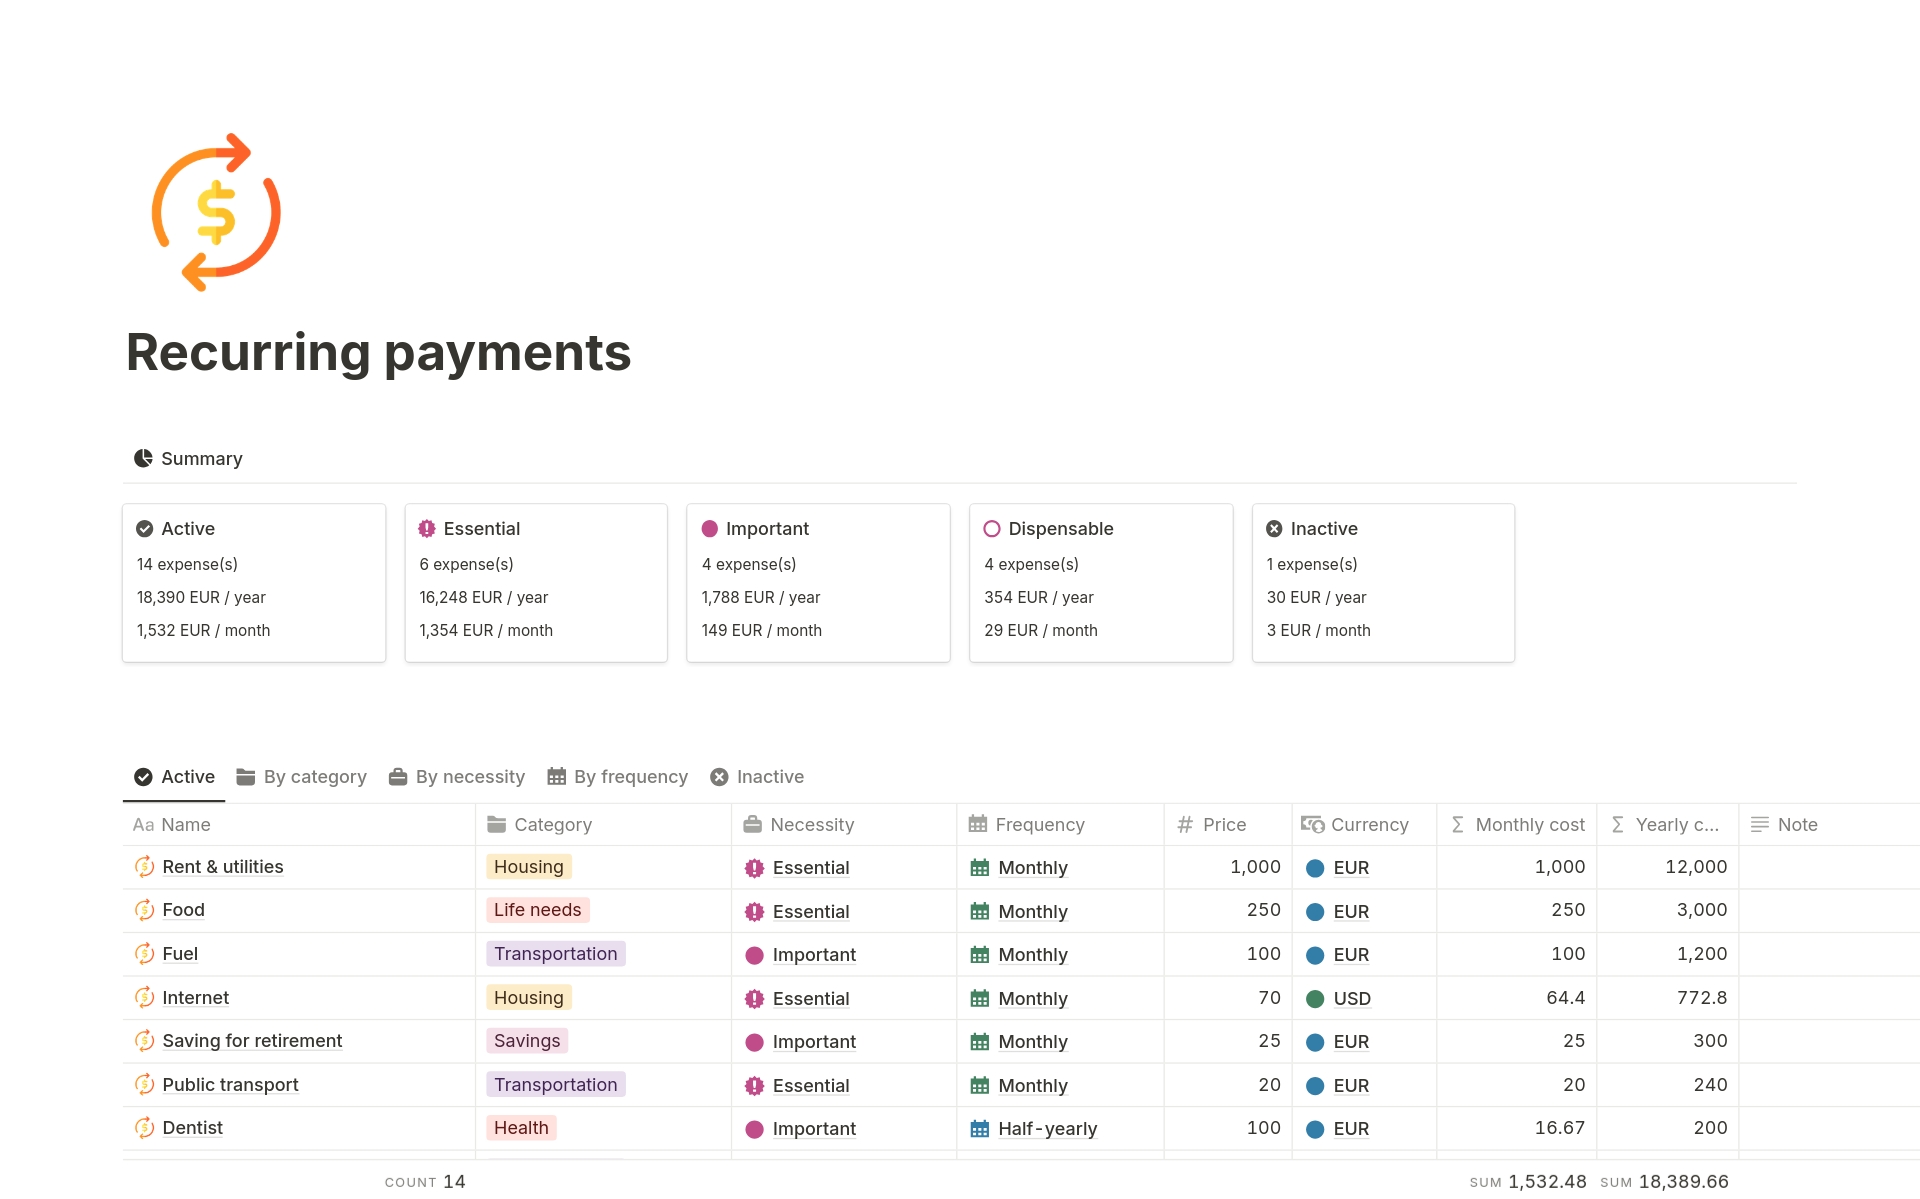This screenshot has height=1199, width=1920.
Task: Click the recurring payments dollar page icon
Action: (216, 212)
